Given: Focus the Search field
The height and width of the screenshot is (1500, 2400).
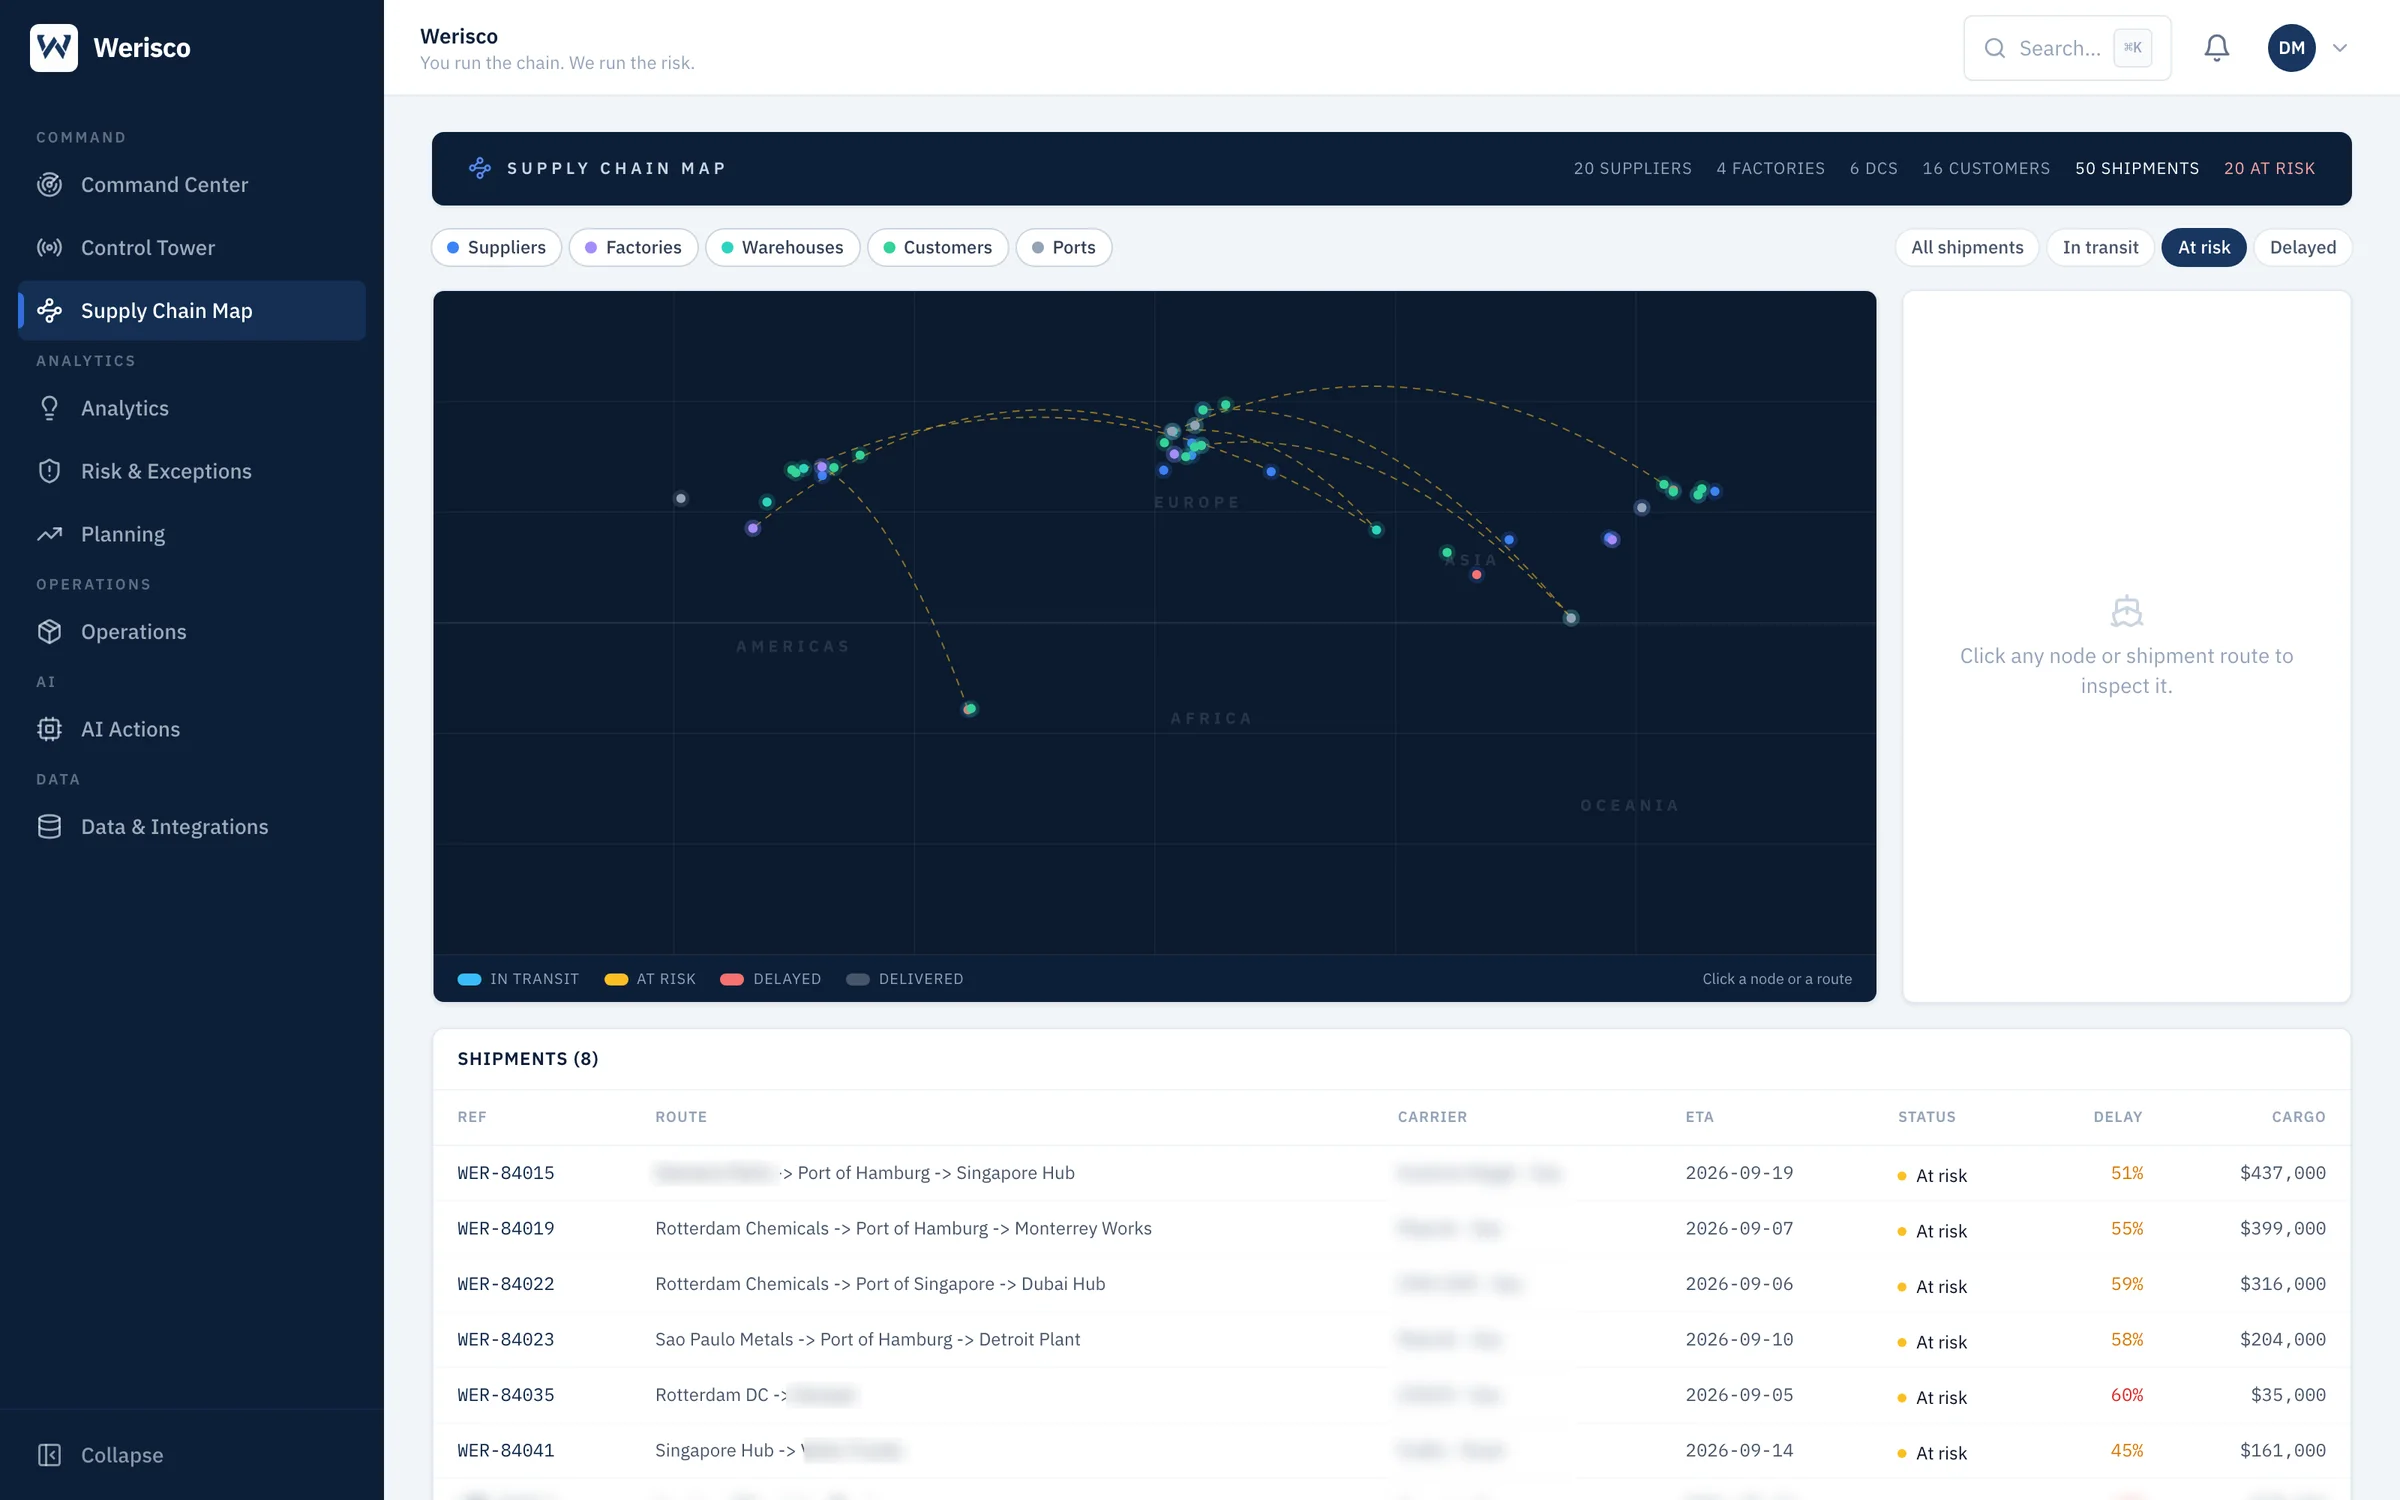Looking at the screenshot, I should tap(2067, 48).
